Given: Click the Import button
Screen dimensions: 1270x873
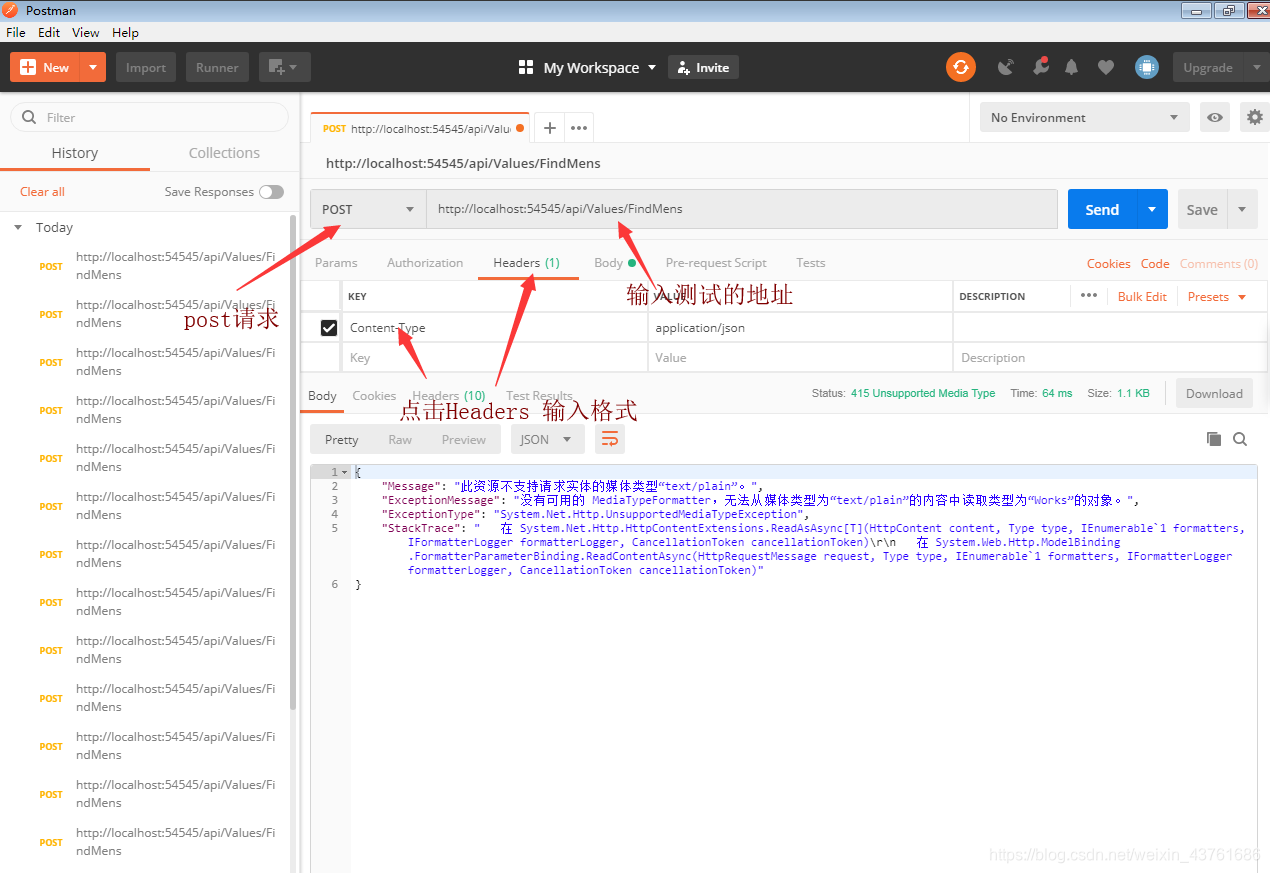Looking at the screenshot, I should [146, 67].
